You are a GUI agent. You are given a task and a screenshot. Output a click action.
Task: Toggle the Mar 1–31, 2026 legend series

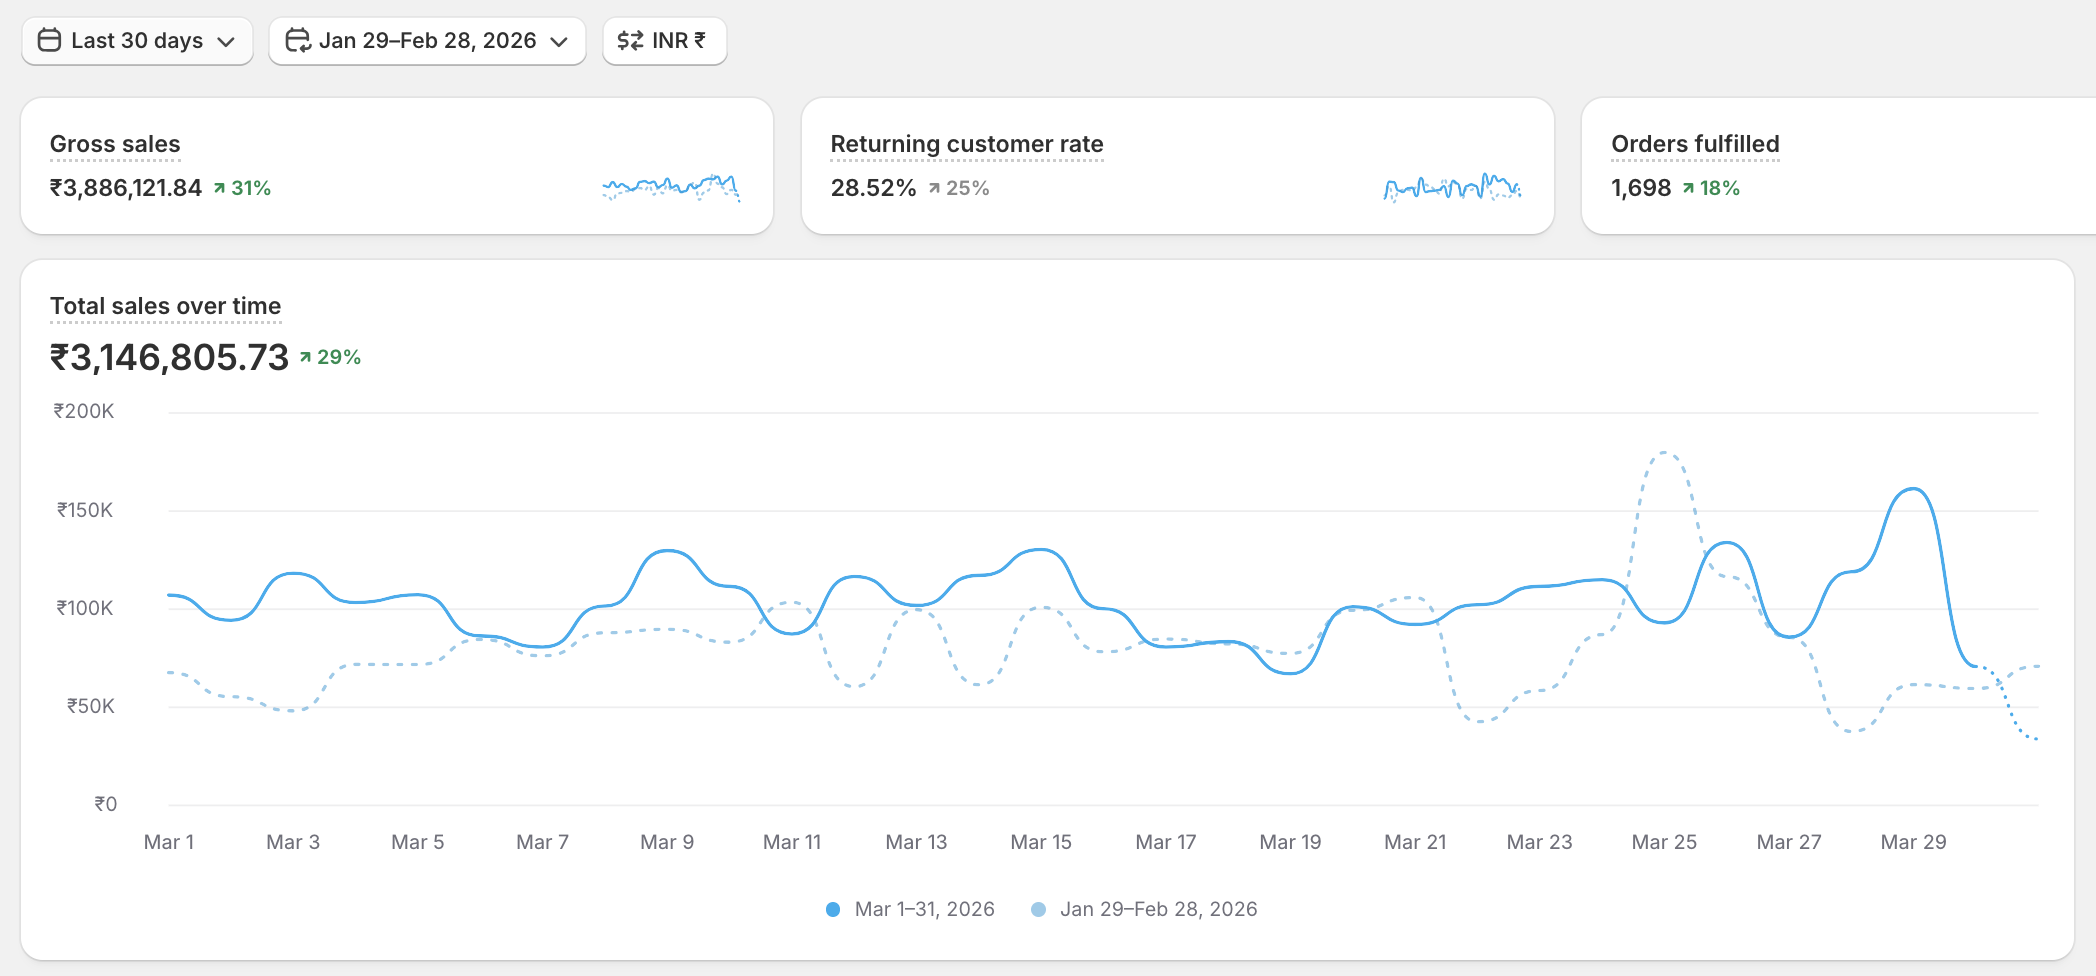(x=924, y=909)
